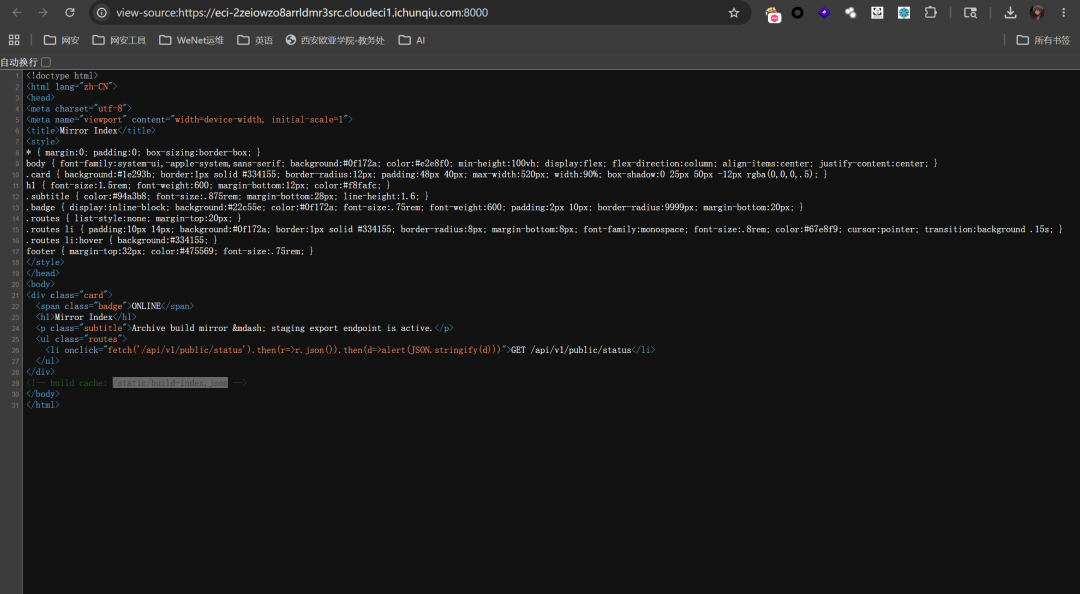This screenshot has height=594, width=1080.
Task: Expand the 网安工具 bookmark folder
Action: (119, 40)
